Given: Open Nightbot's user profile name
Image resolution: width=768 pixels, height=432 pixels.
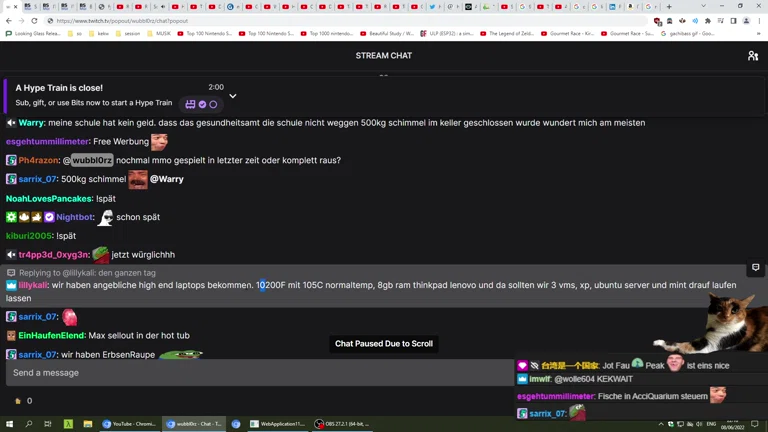Looking at the screenshot, I should (x=75, y=217).
